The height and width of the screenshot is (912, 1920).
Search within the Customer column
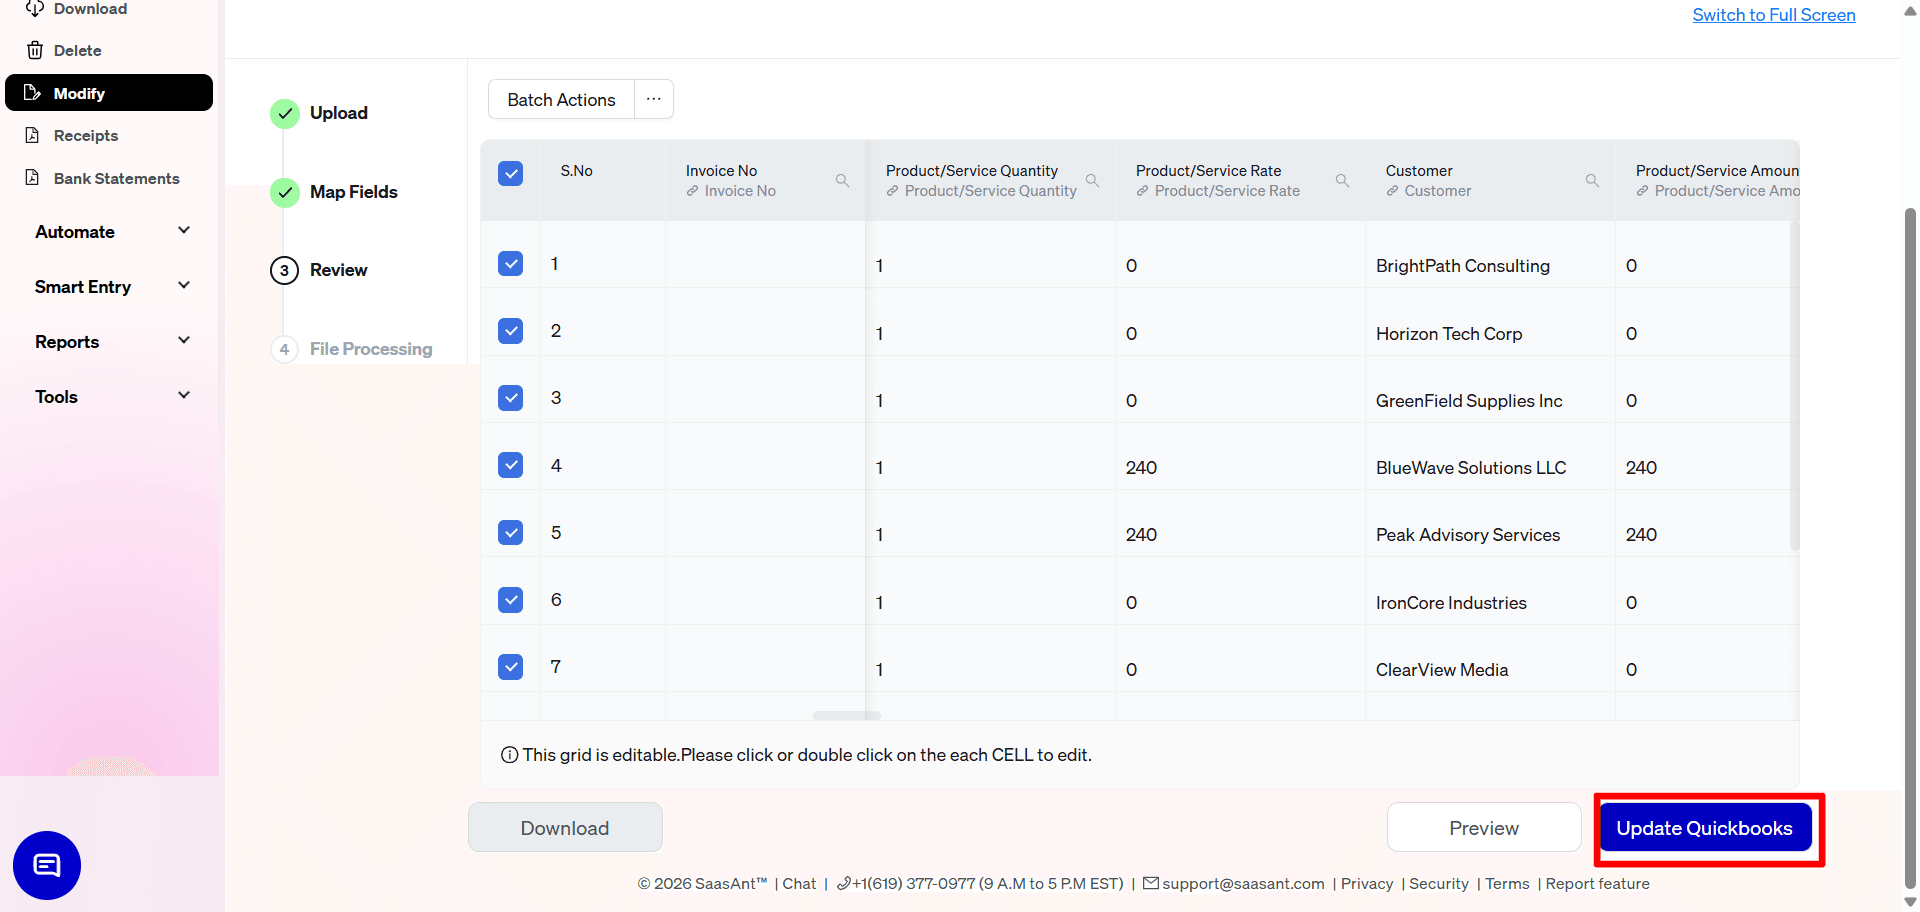(1592, 180)
